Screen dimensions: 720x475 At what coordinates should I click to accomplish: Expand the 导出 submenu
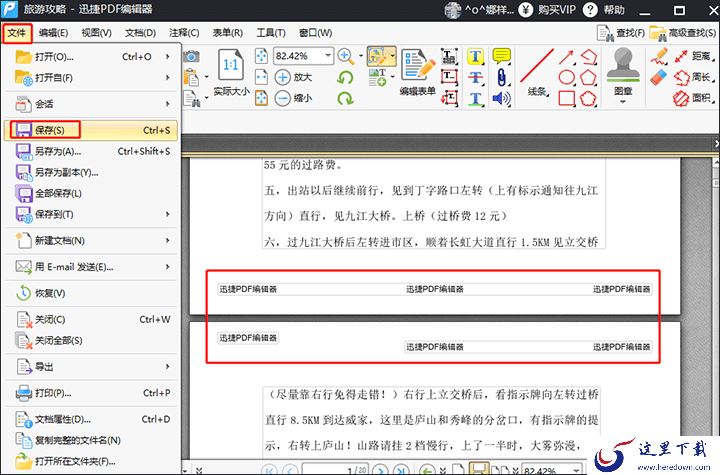click(x=92, y=367)
